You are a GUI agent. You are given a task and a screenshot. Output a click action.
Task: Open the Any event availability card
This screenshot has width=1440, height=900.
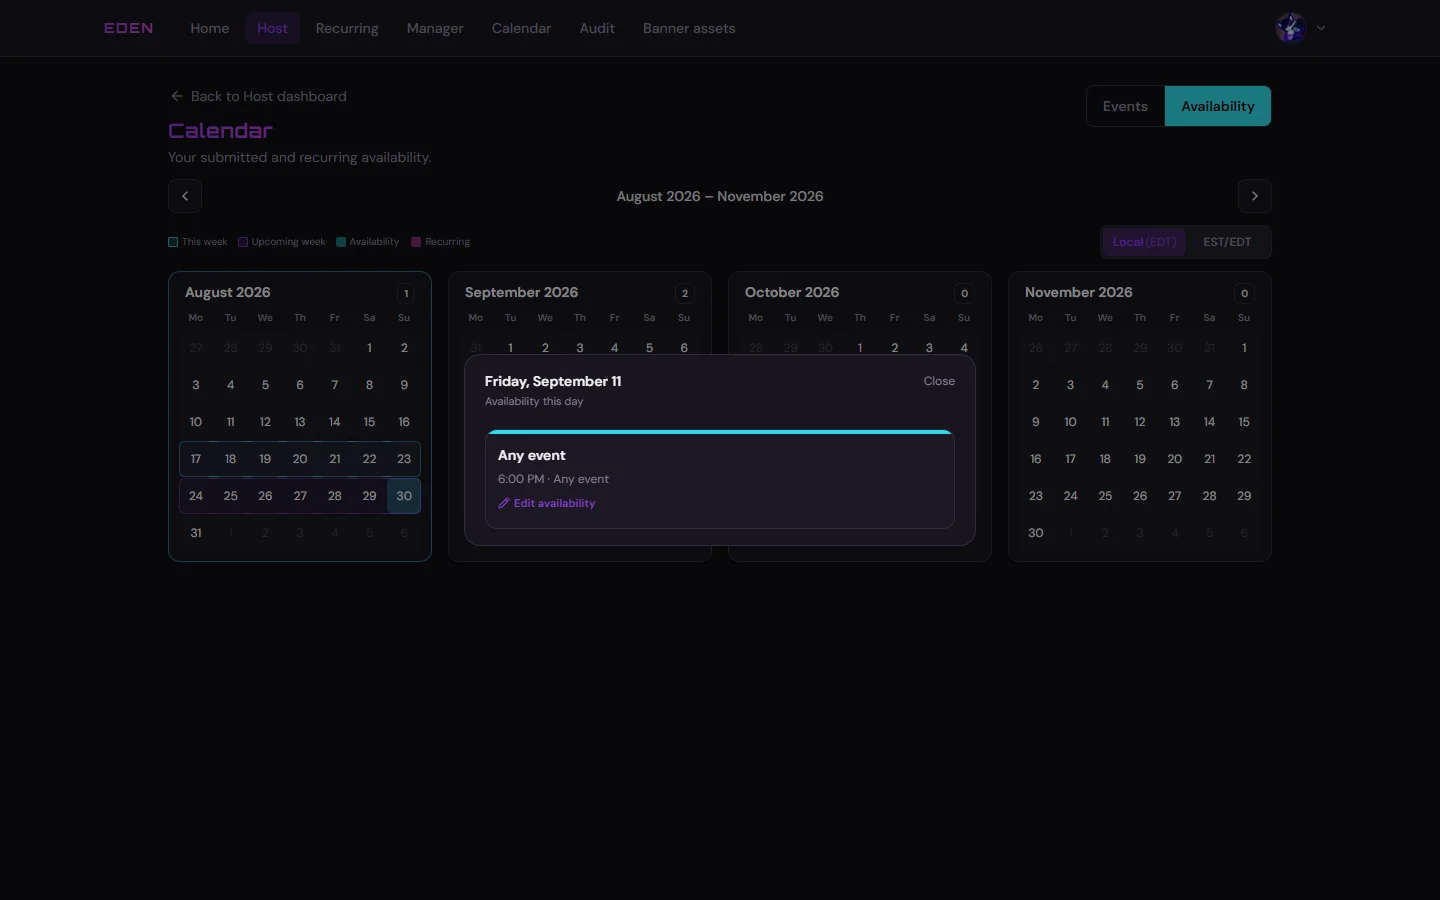720,479
